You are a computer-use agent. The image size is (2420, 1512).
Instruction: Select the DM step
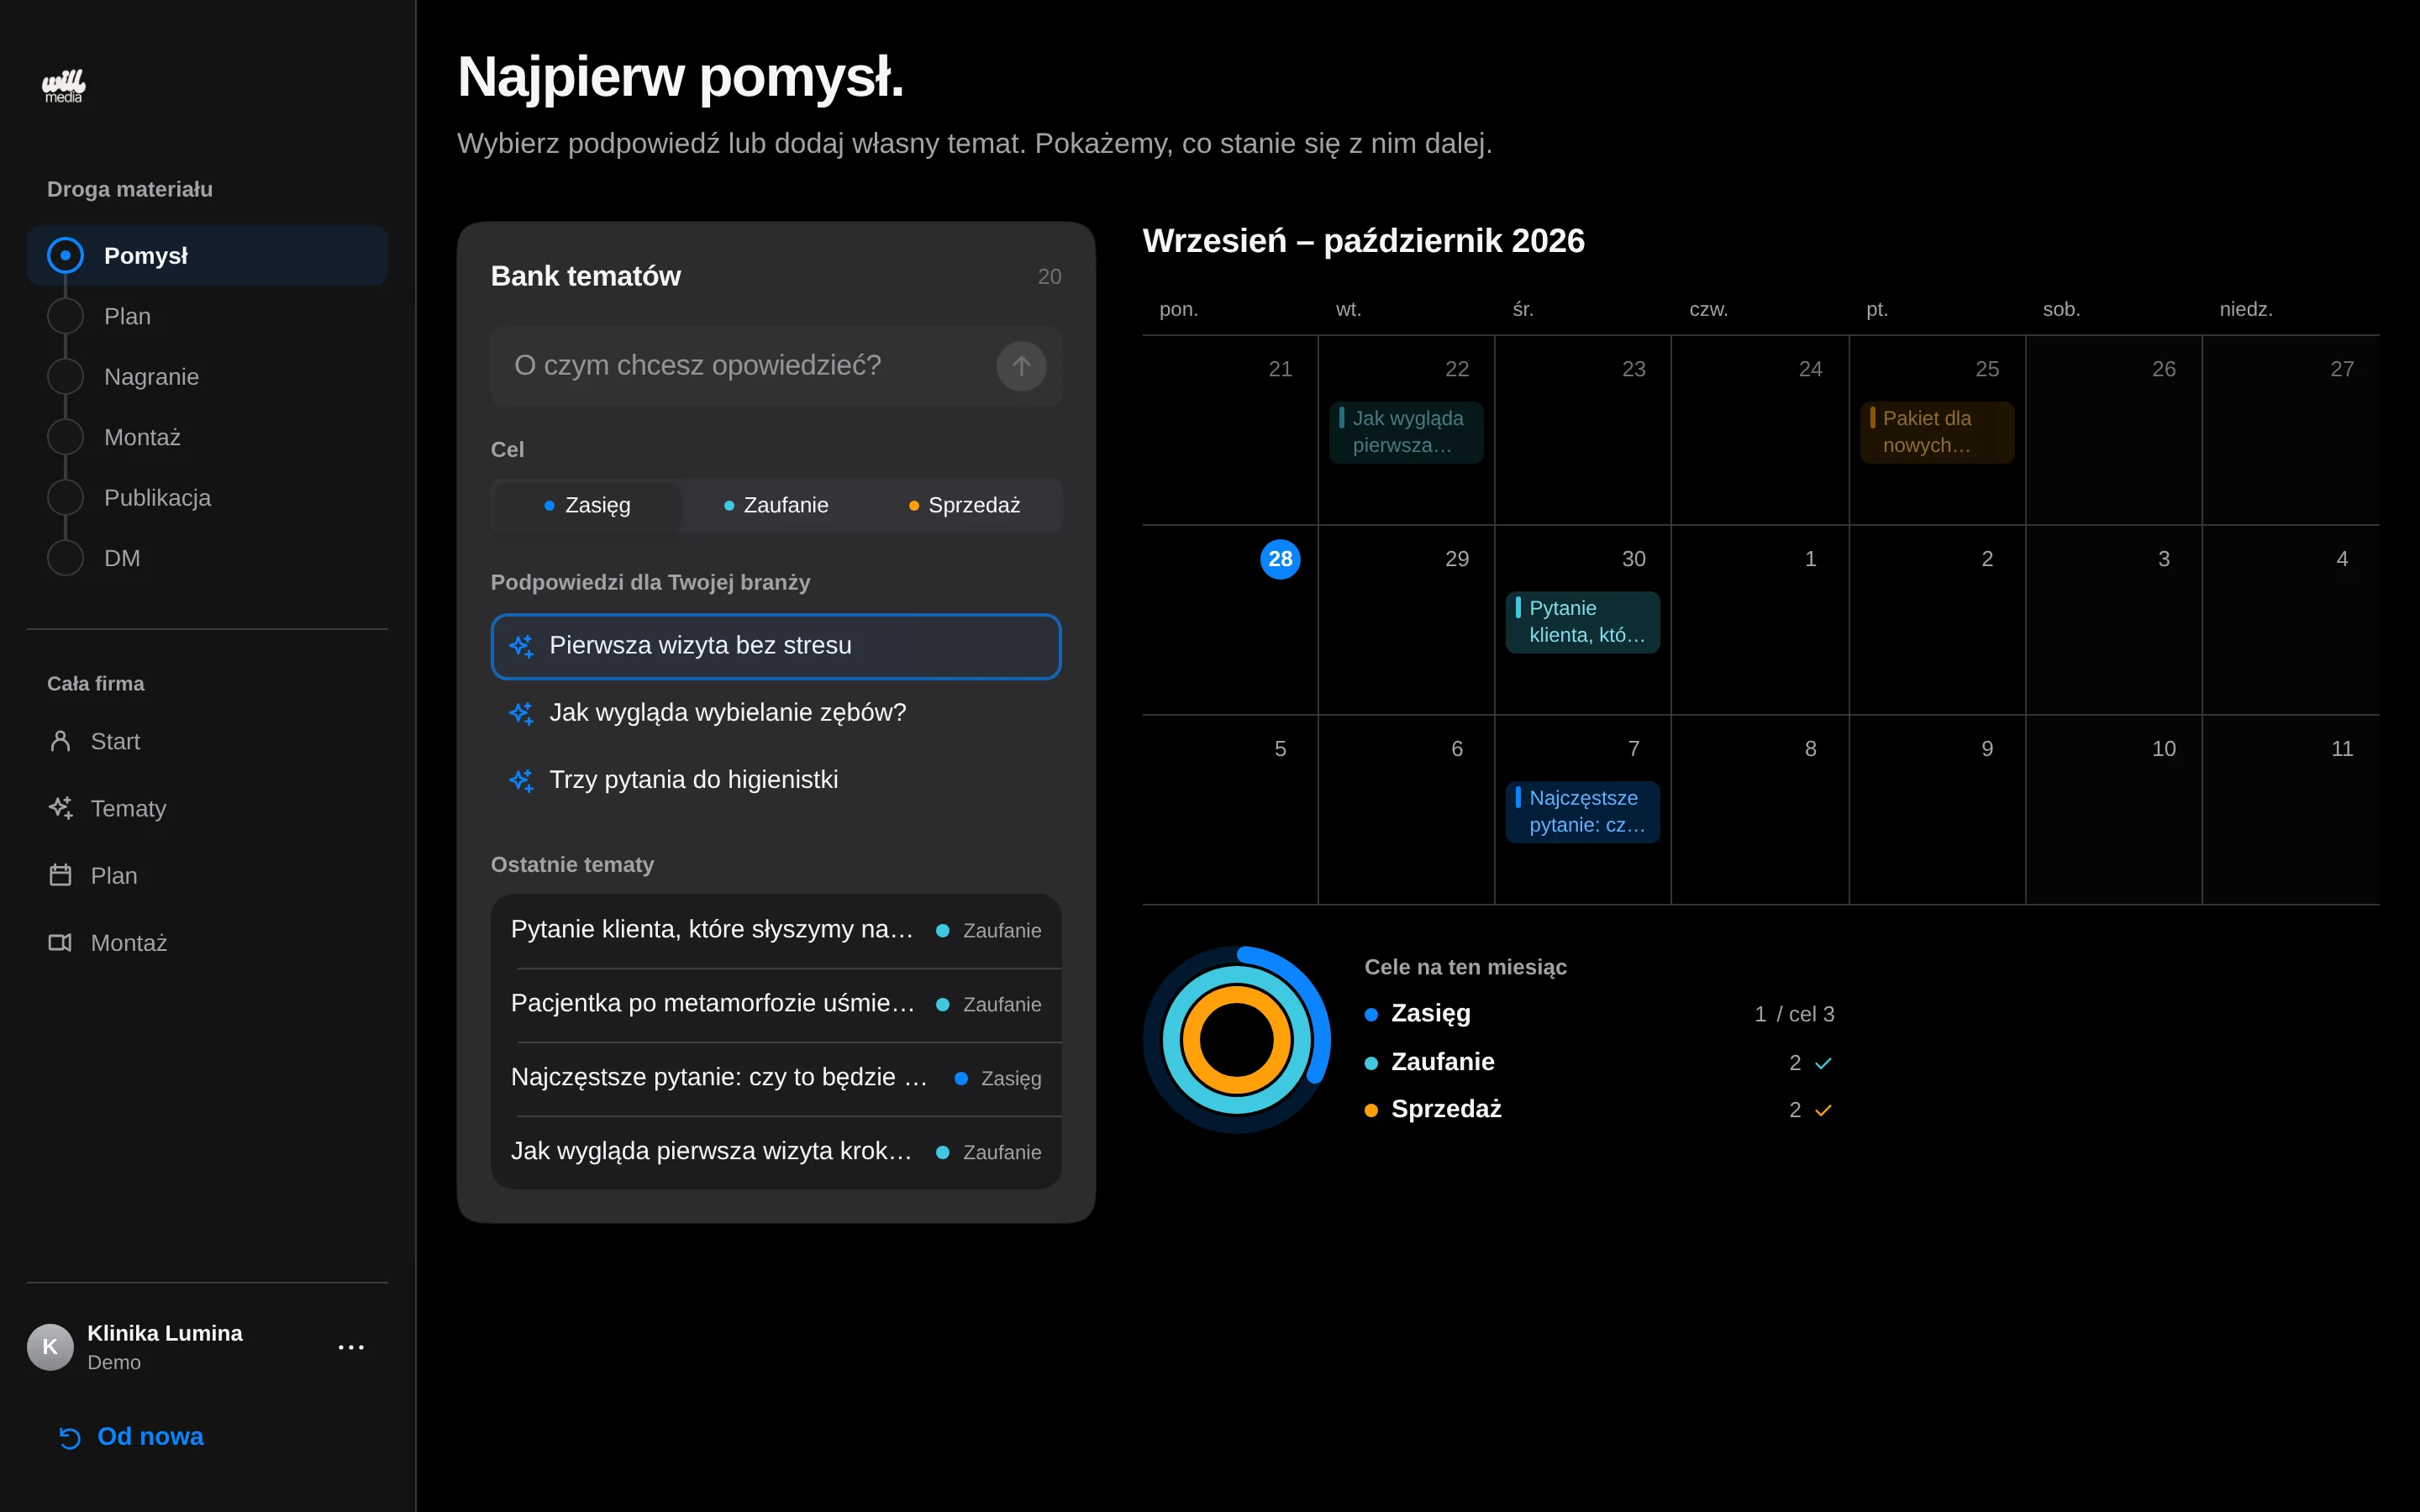207,558
